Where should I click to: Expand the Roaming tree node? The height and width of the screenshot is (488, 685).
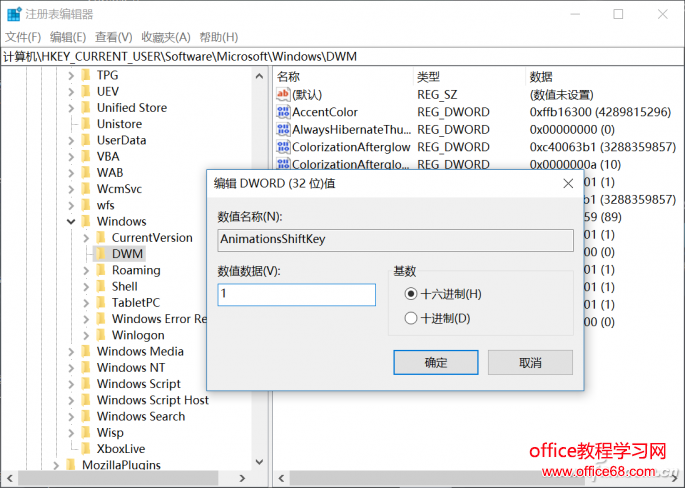86,270
